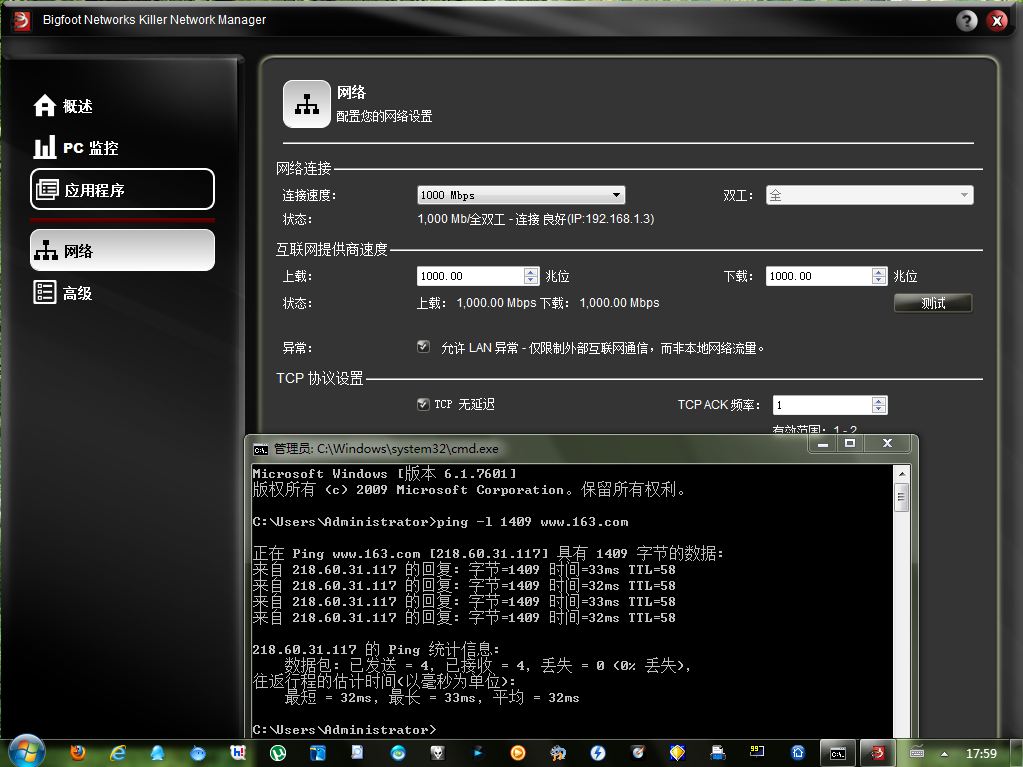Expand the 连接速度 1000 Mbps dropdown

pyautogui.click(x=521, y=195)
